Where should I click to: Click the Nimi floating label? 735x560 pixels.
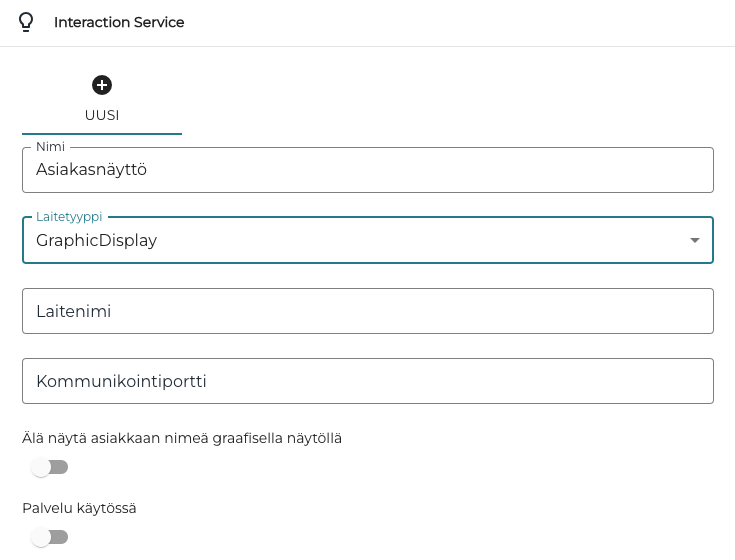[x=50, y=147]
